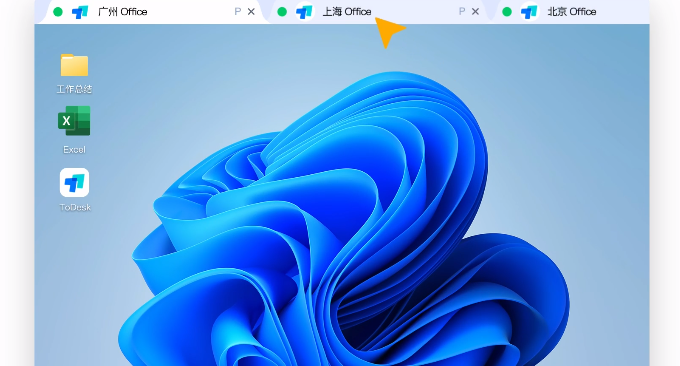Click the ToDesk label text
Viewport: 680px width, 366px height.
point(75,207)
